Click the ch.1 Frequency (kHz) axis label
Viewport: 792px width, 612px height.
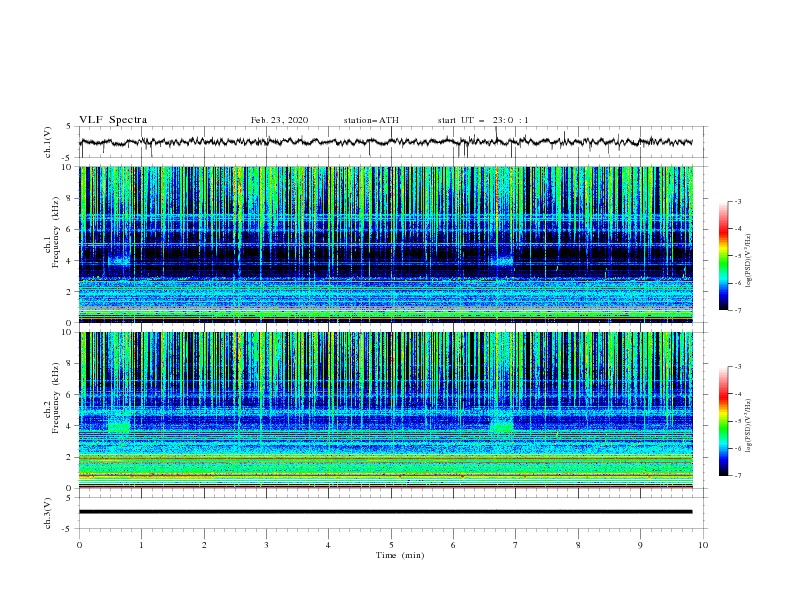point(51,232)
